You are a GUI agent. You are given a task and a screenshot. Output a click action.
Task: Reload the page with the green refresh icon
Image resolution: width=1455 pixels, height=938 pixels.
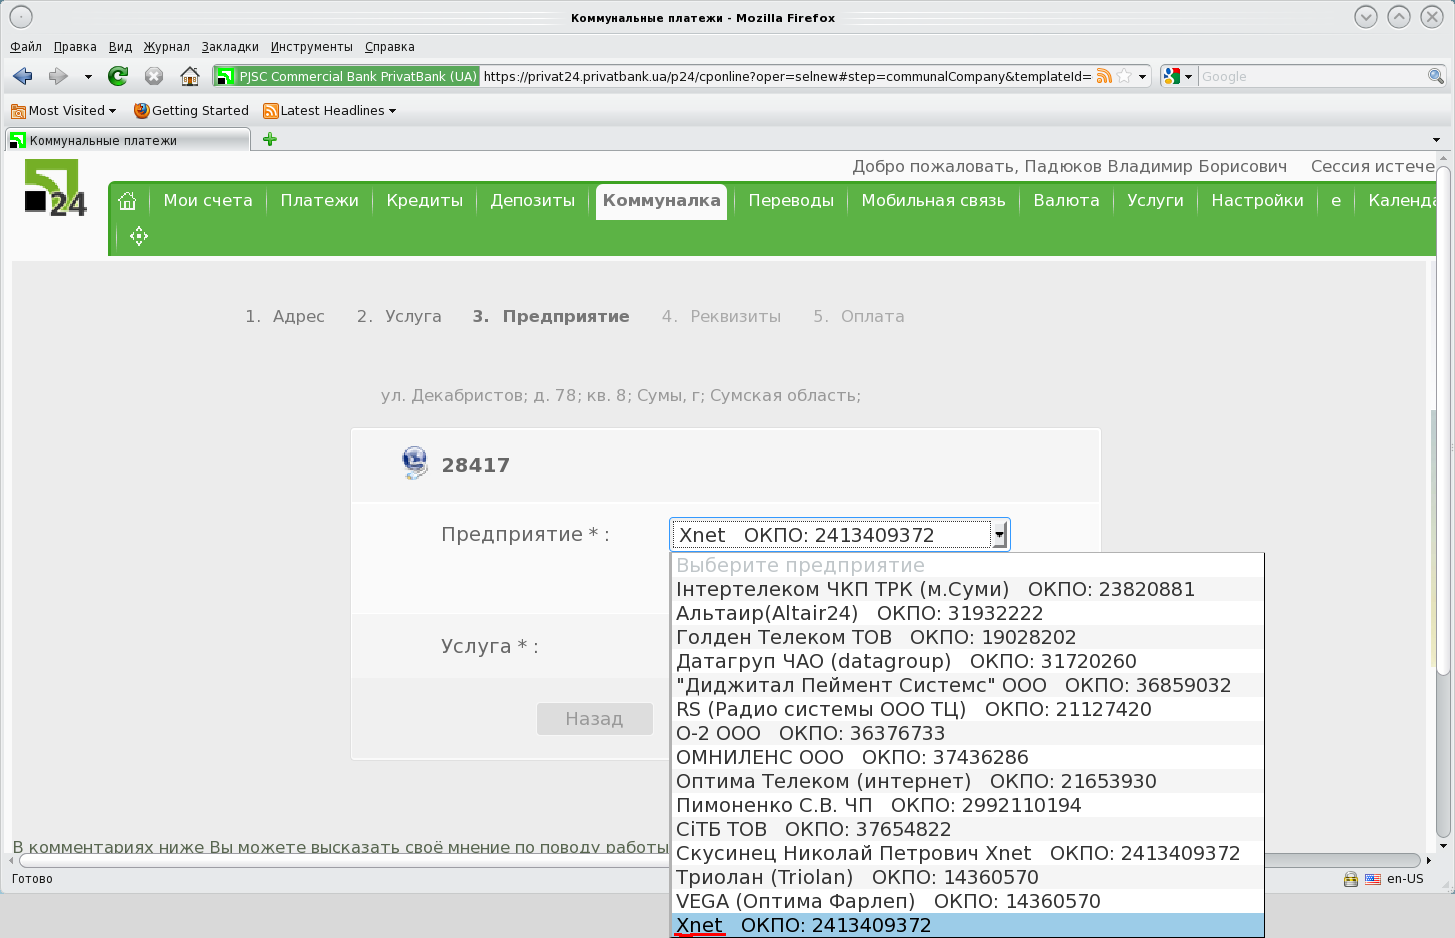tap(118, 76)
